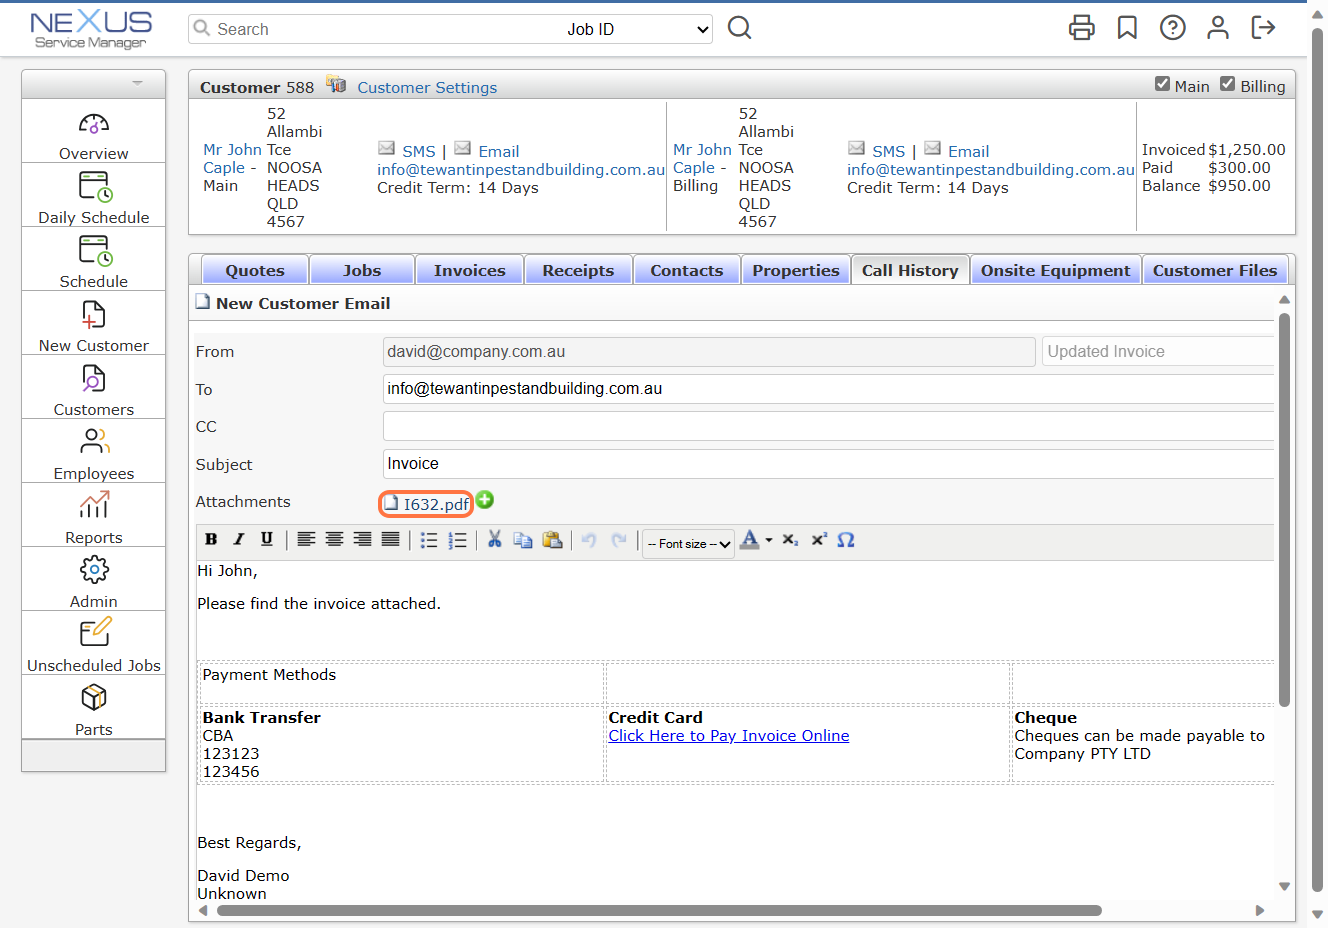
Task: Add an attachment with the green plus icon
Action: tap(486, 501)
